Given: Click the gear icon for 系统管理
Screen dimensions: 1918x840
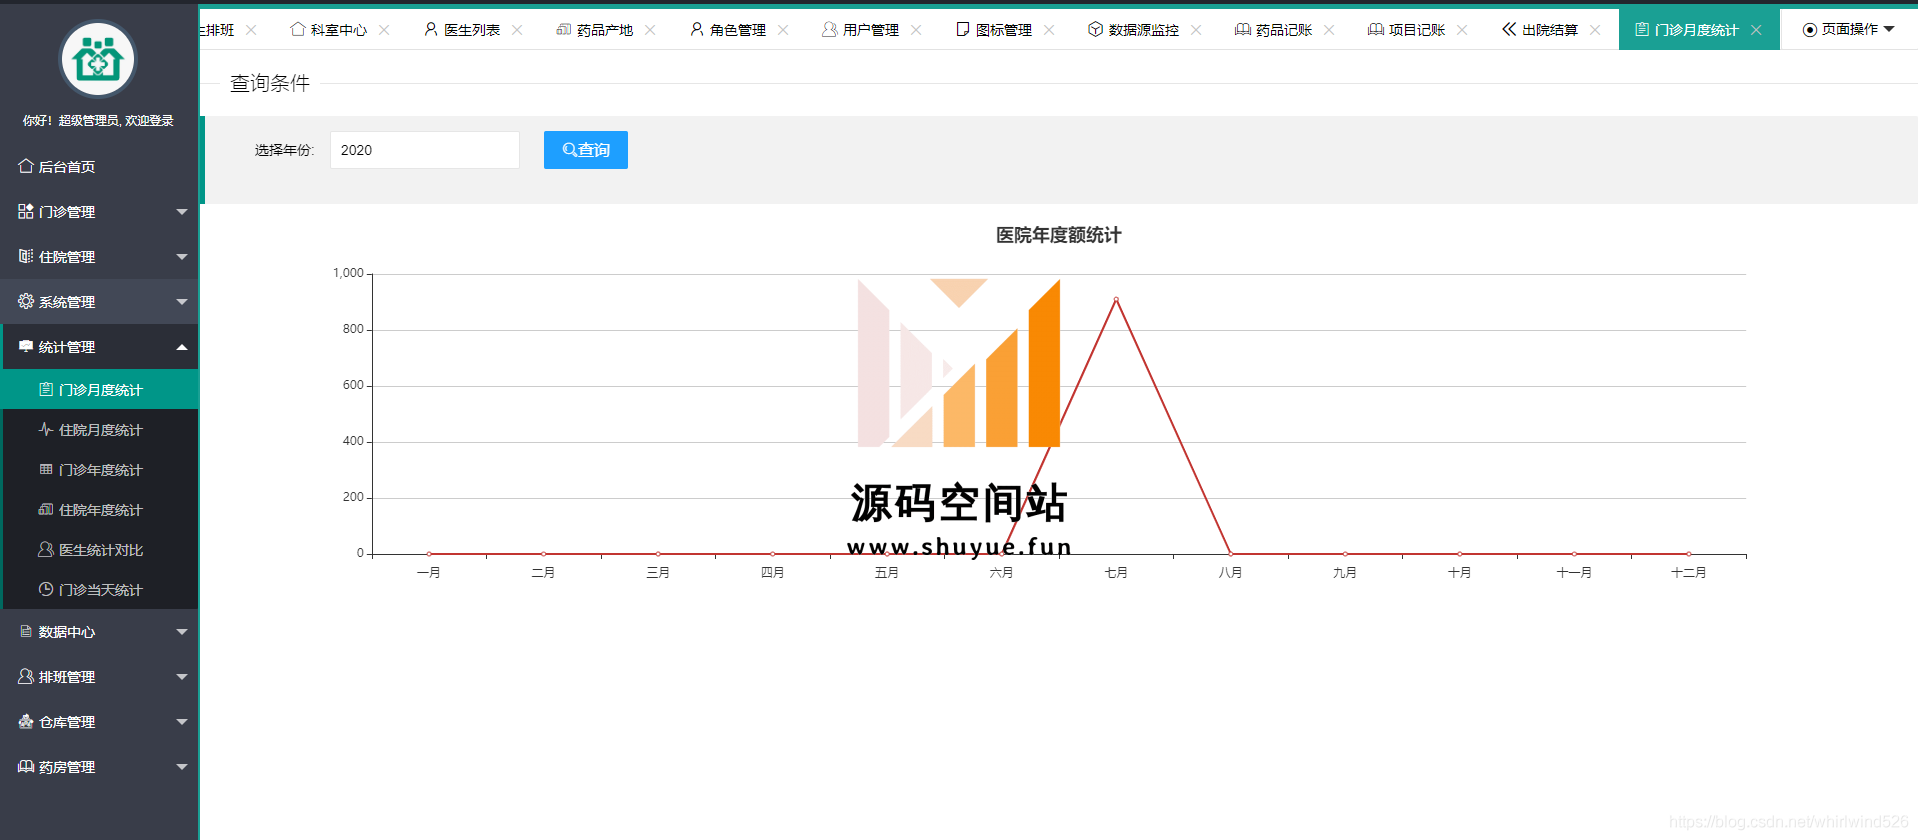Looking at the screenshot, I should point(26,301).
